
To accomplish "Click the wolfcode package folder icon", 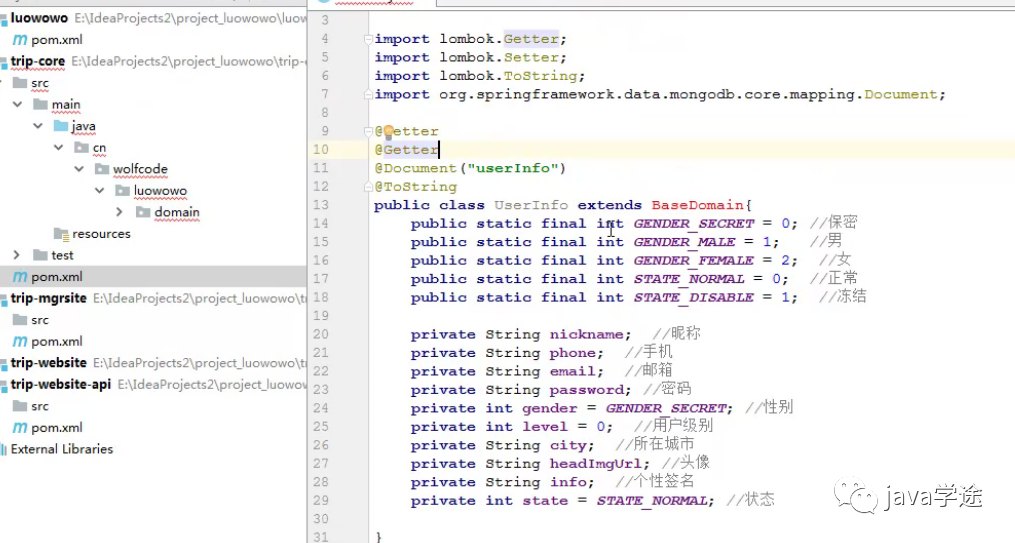I will pos(101,169).
